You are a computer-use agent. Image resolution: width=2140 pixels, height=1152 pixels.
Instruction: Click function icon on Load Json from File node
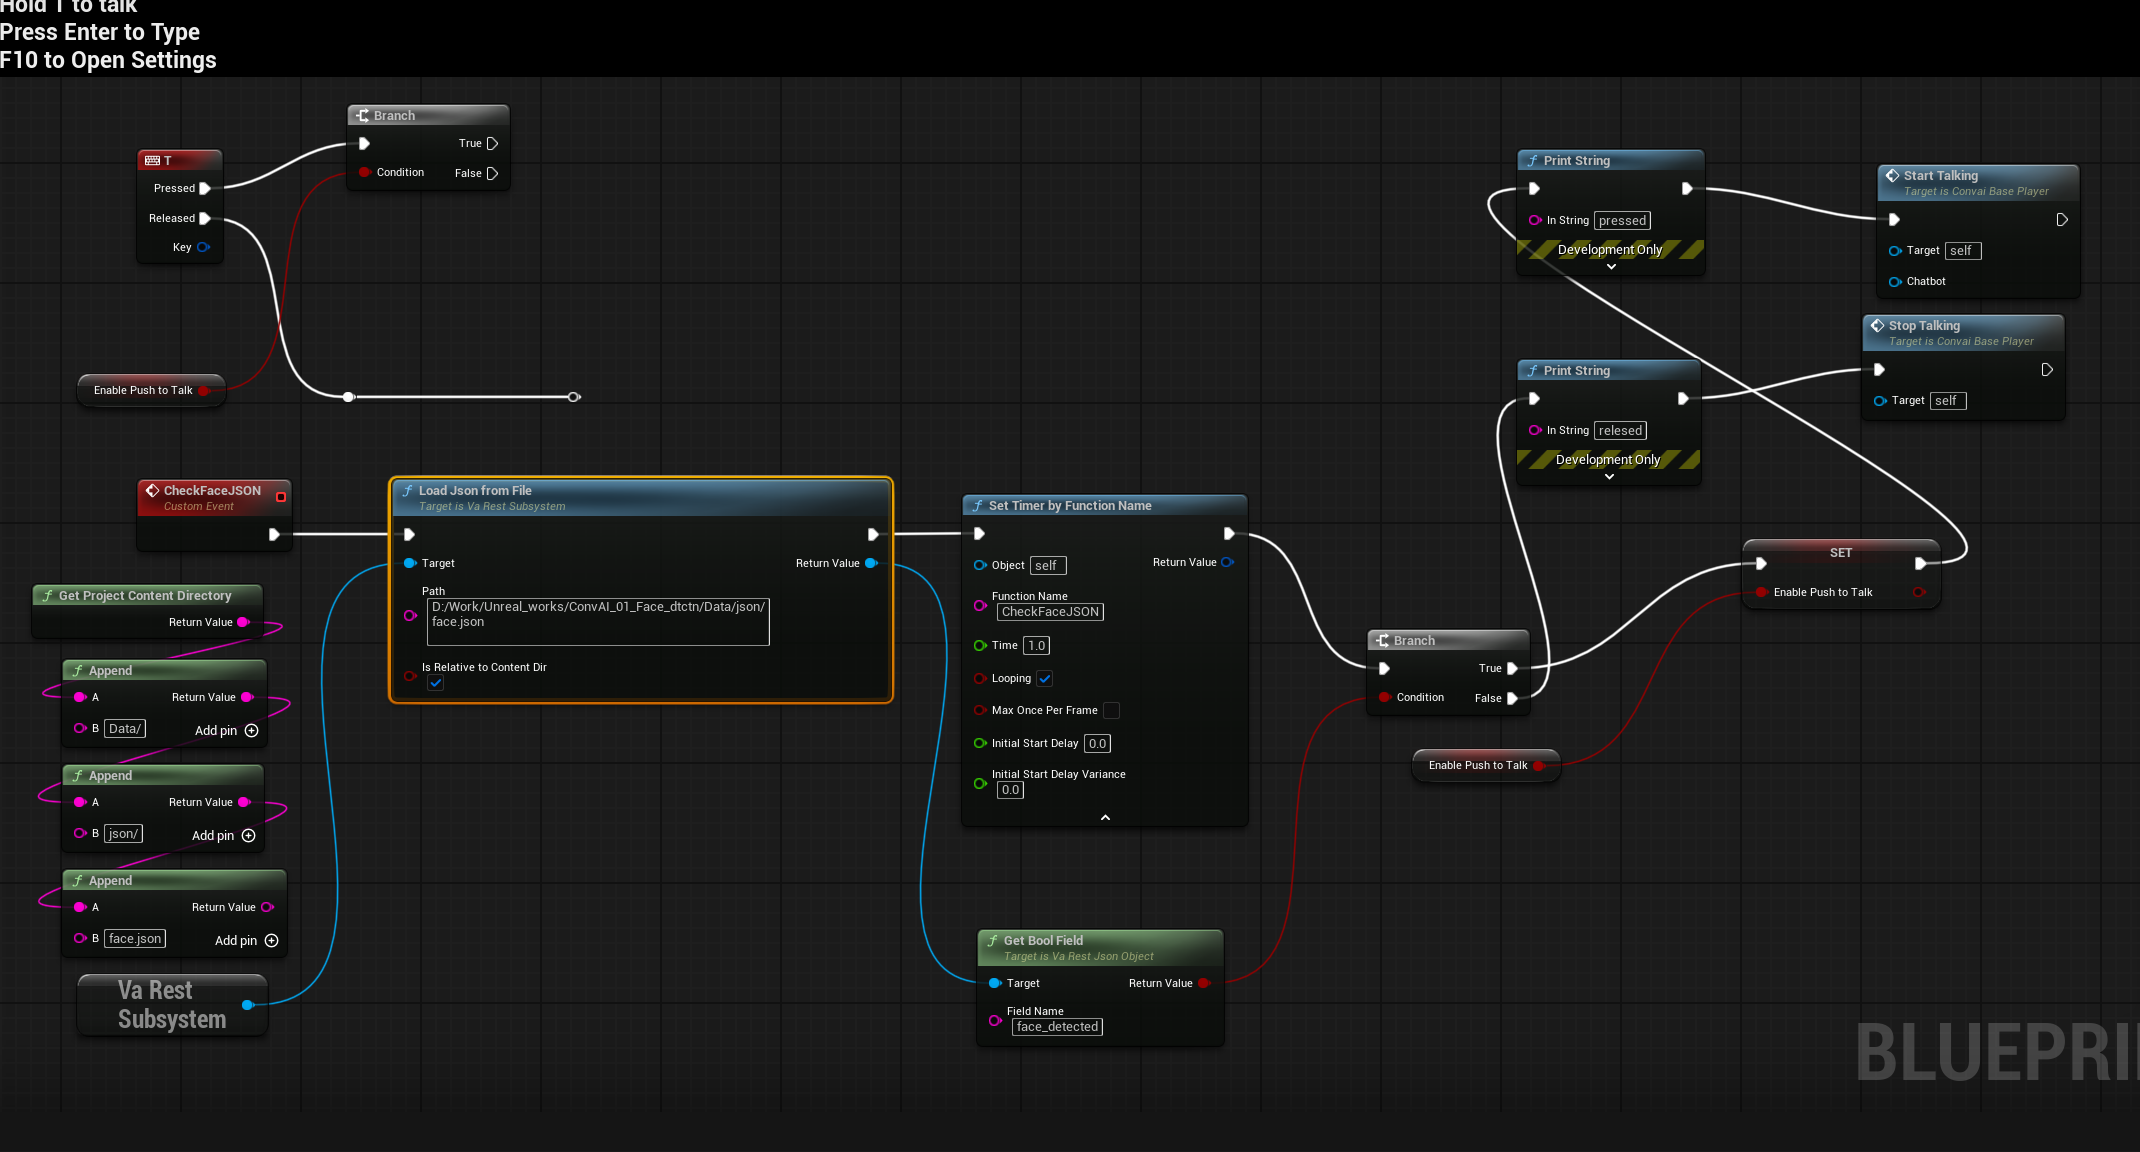tap(407, 491)
